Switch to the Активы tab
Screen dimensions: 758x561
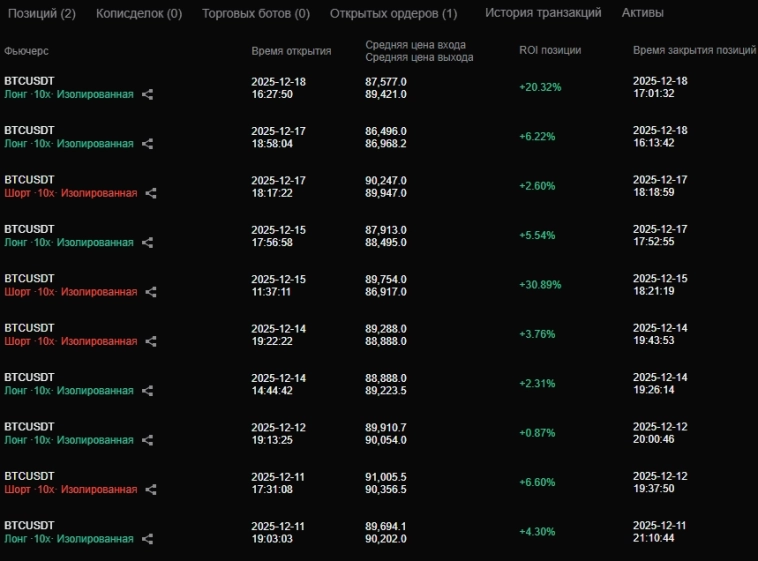pos(642,13)
